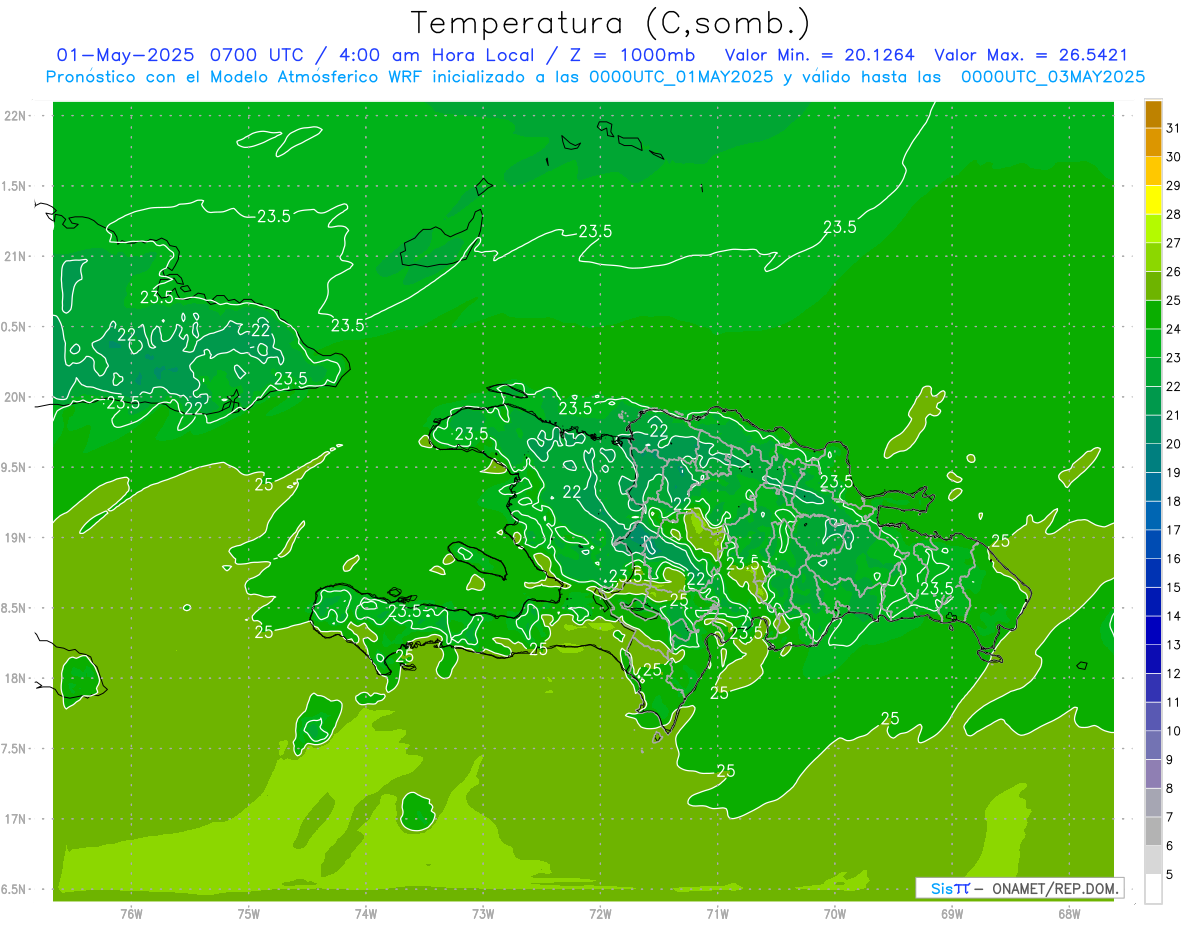Click the '22N' latitude axis label

pos(15,115)
